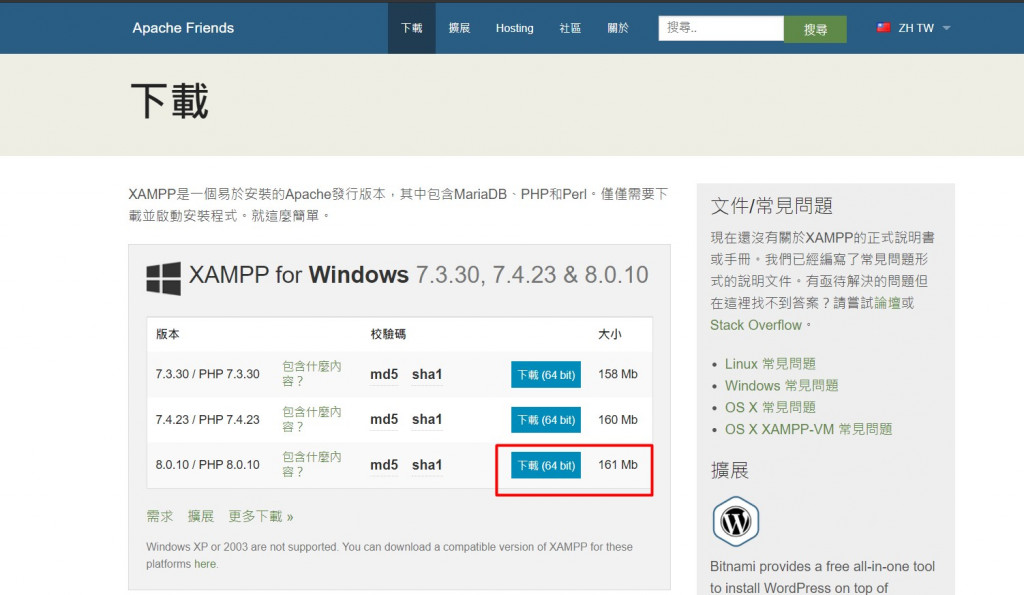1024x595 pixels.
Task: Open the 下載 navigation tab
Action: point(411,28)
